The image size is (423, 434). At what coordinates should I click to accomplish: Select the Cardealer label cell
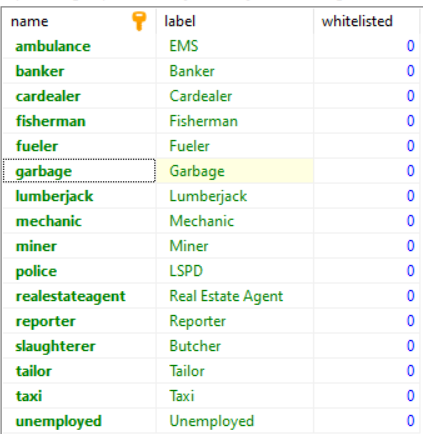tap(235, 96)
